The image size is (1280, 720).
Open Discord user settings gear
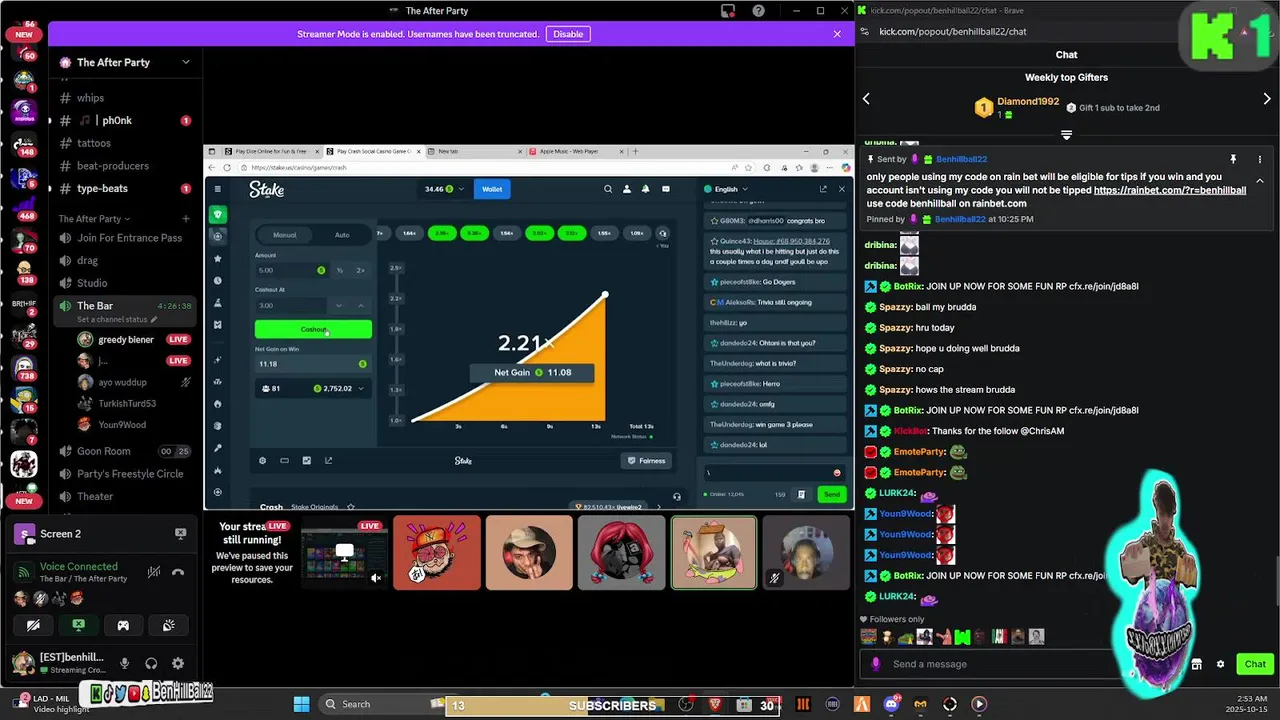(x=177, y=663)
